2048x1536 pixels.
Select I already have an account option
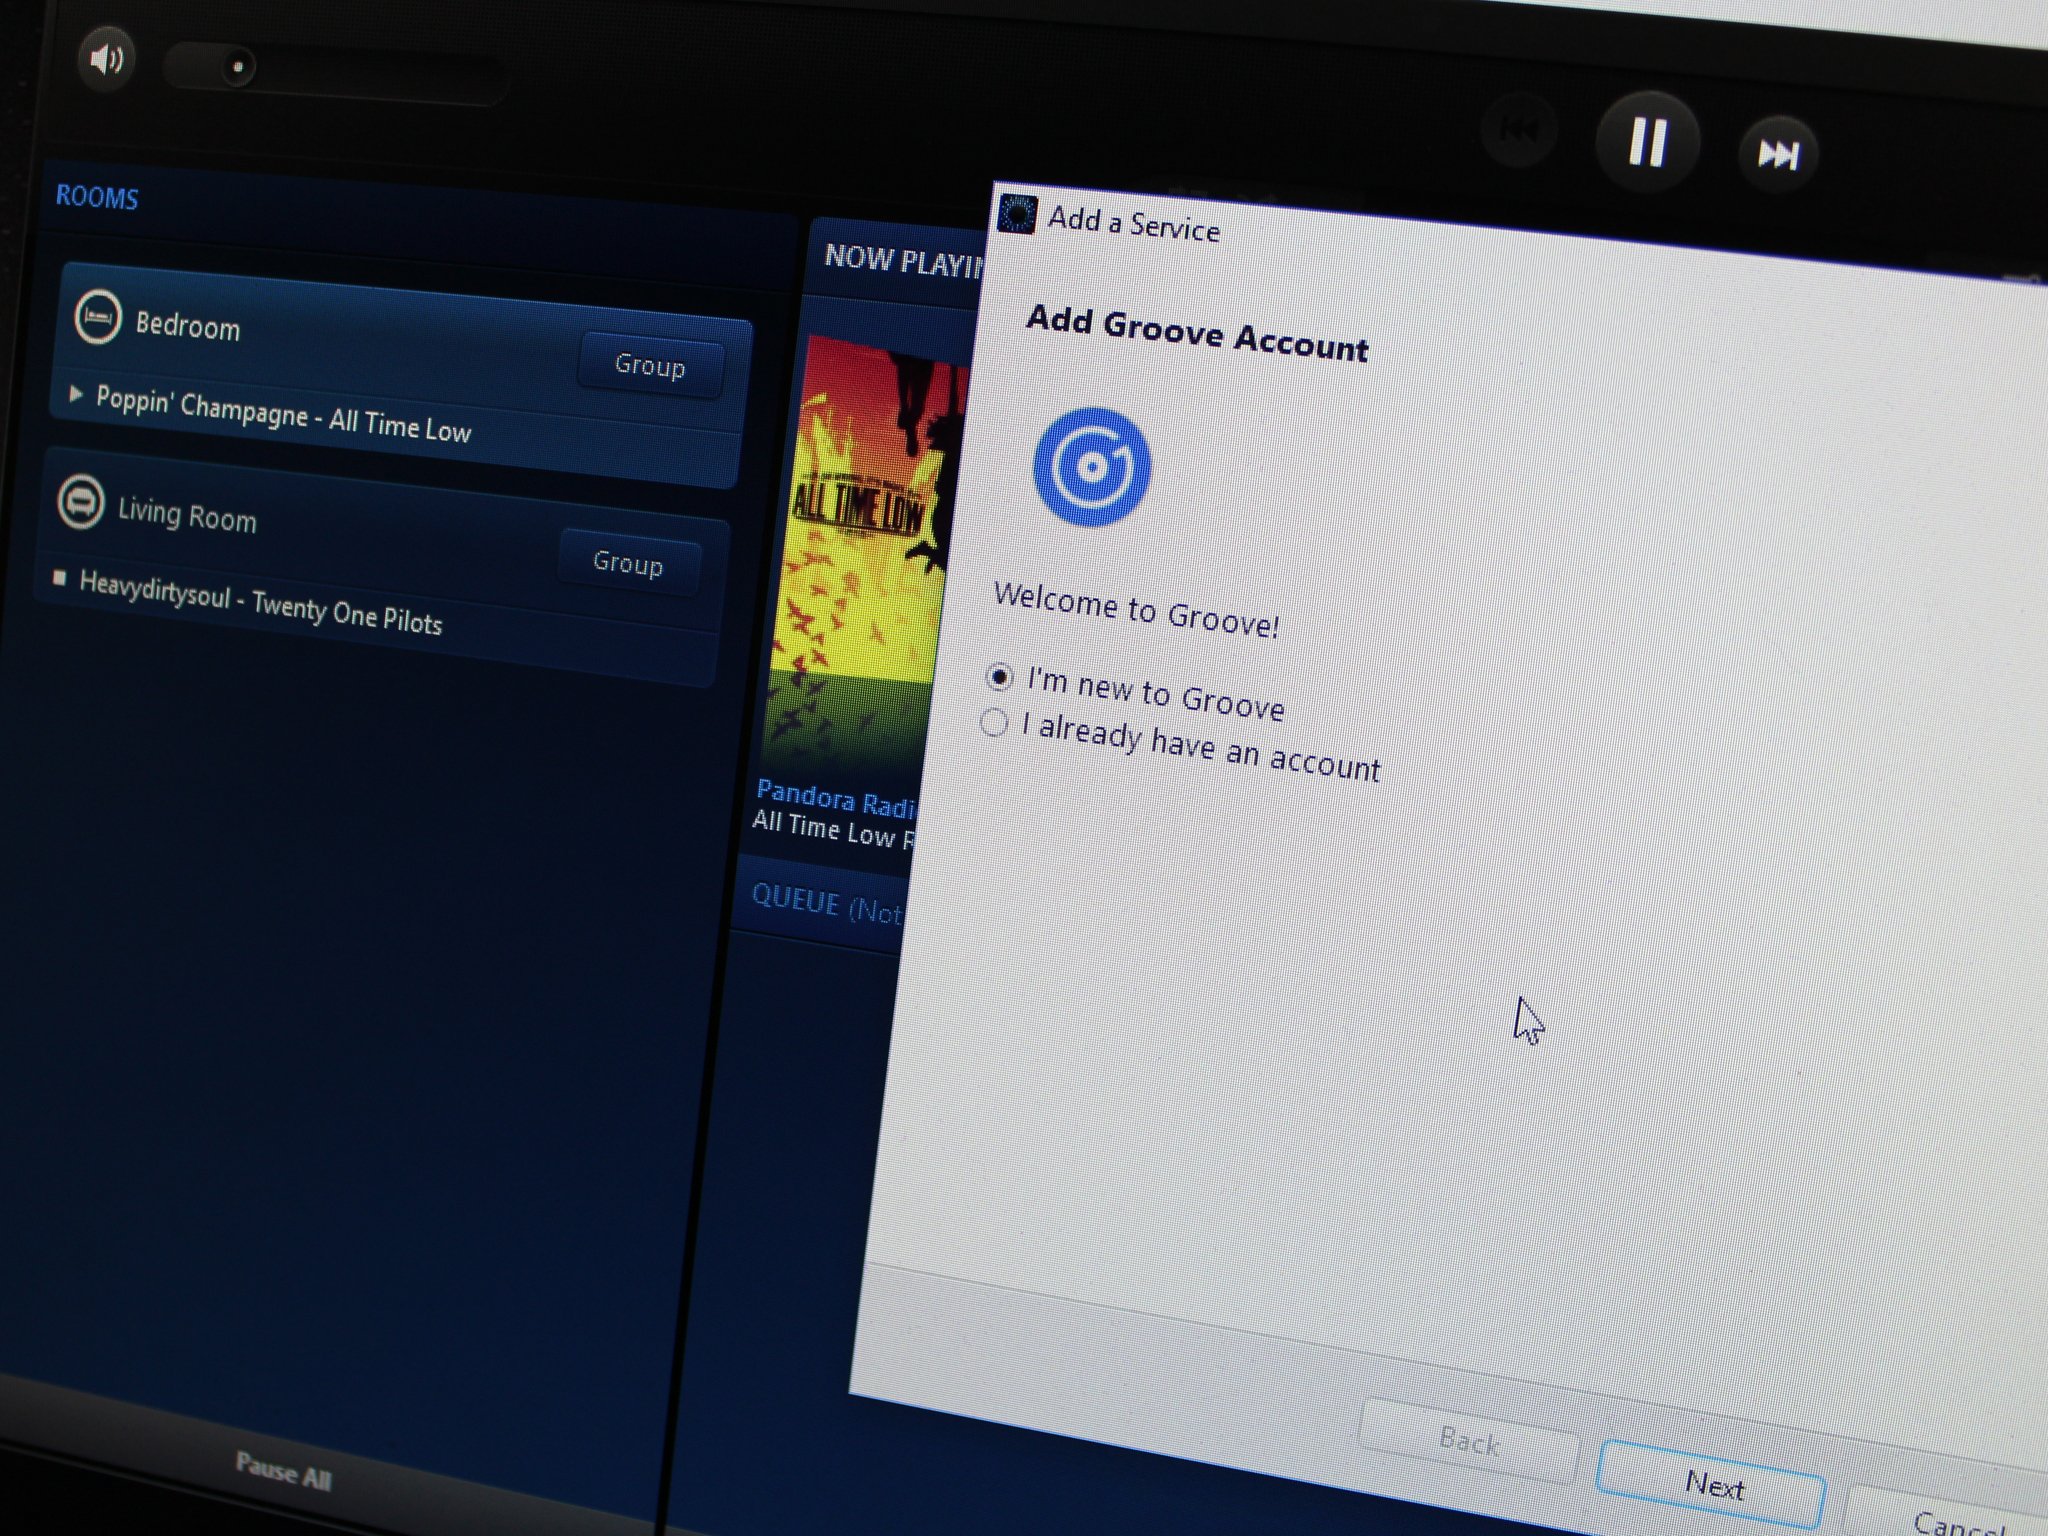tap(1181, 746)
